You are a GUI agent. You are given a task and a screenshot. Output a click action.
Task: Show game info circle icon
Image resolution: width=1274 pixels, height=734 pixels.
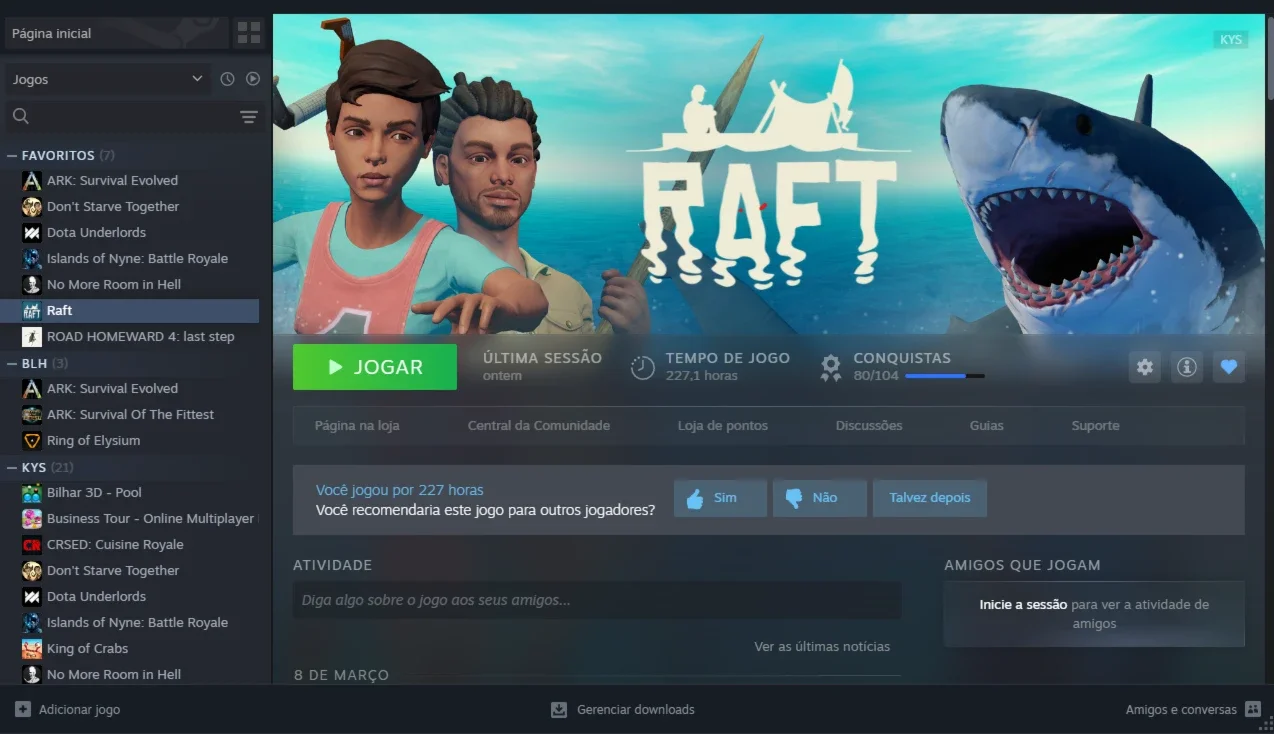click(x=1187, y=367)
